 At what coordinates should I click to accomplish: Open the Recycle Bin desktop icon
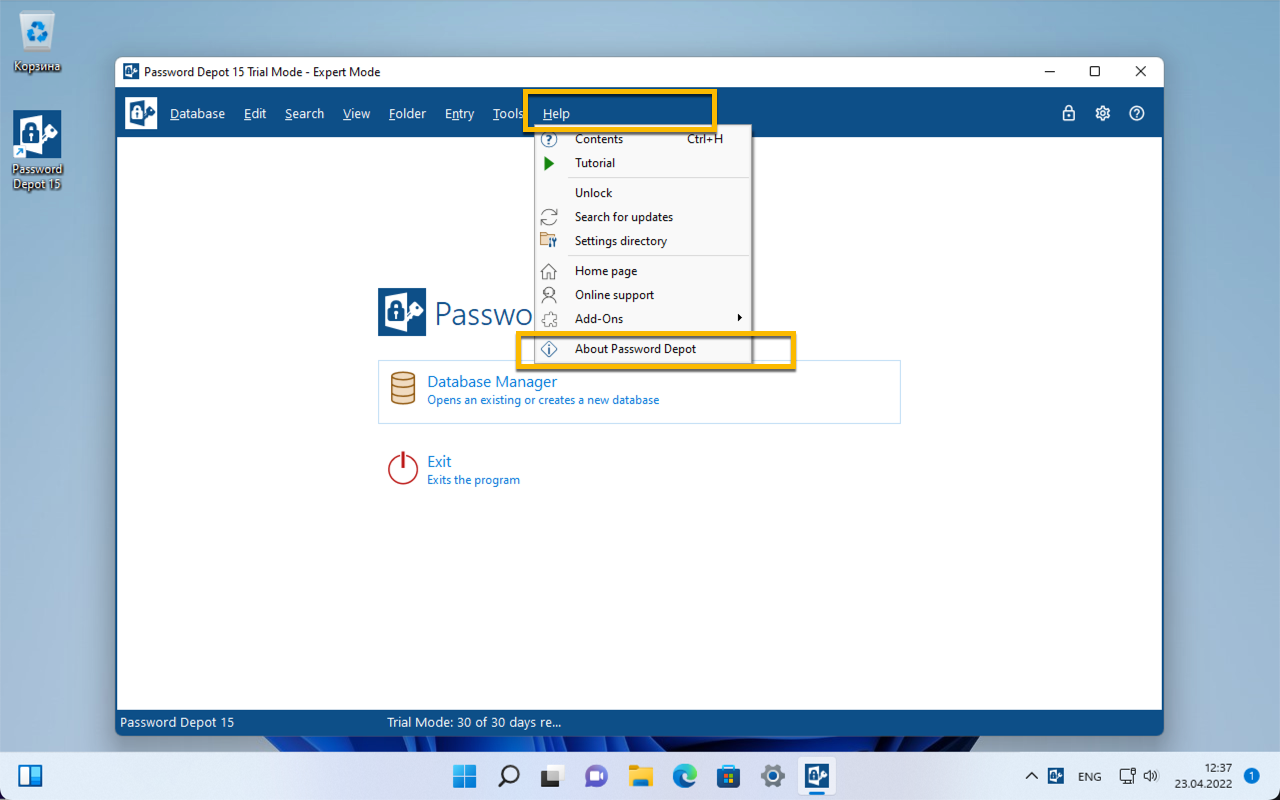37,43
